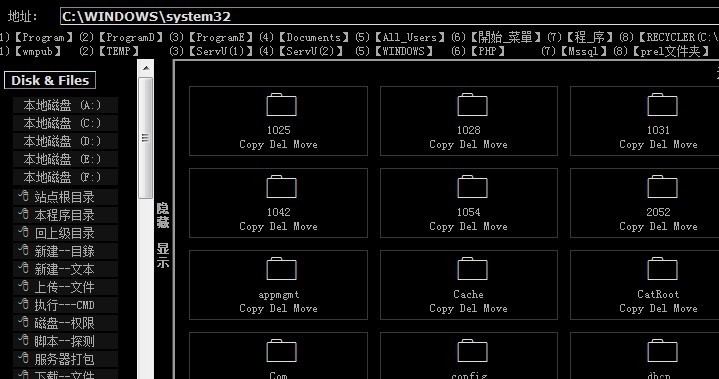
Task: Open 脚本--探测 script detection
Action: 66,341
